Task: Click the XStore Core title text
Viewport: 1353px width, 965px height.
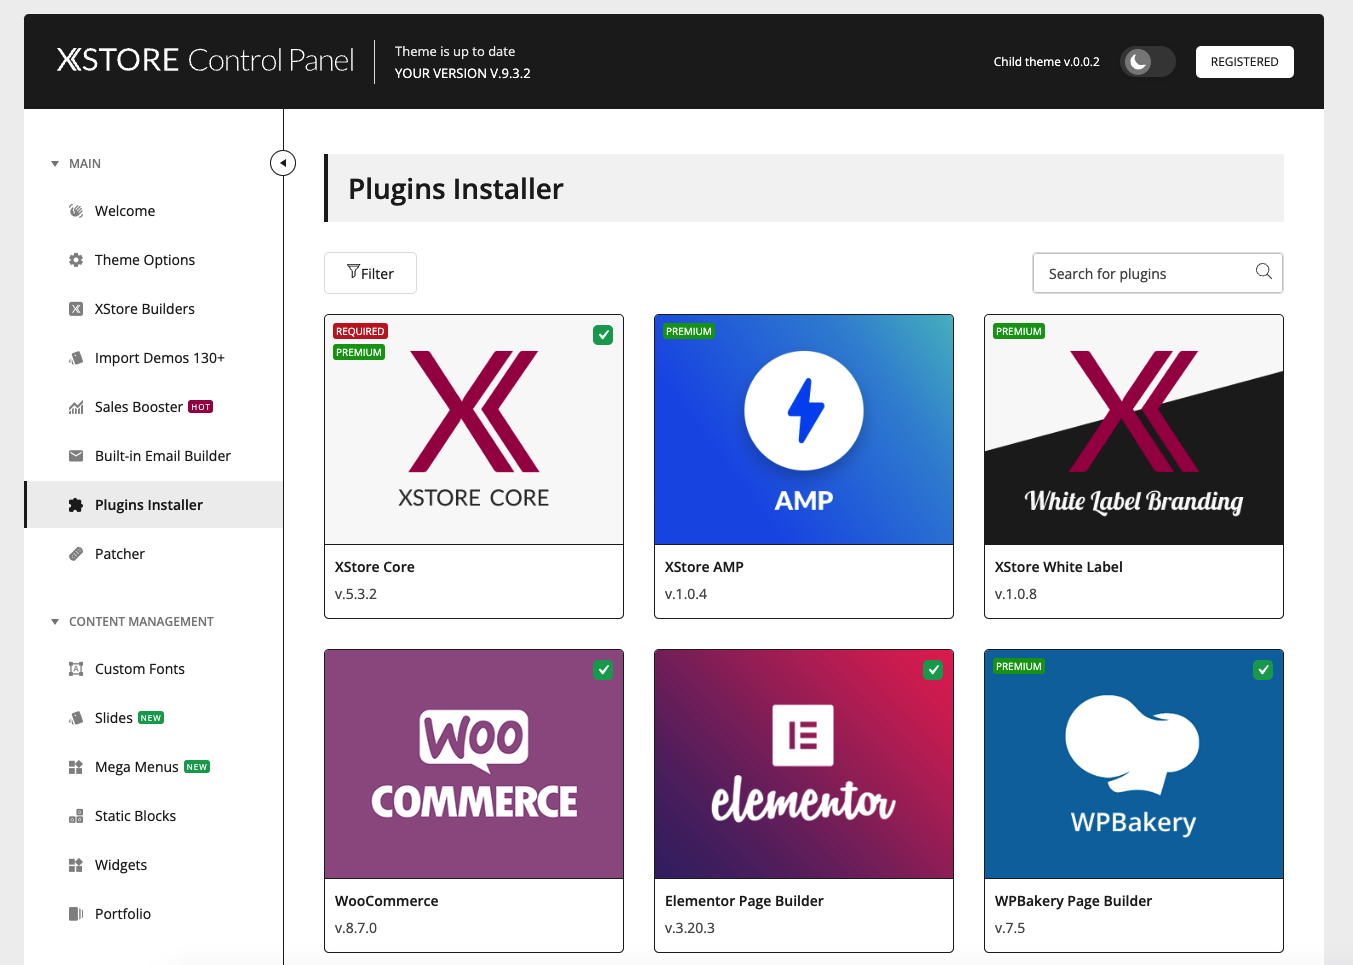Action: tap(374, 567)
